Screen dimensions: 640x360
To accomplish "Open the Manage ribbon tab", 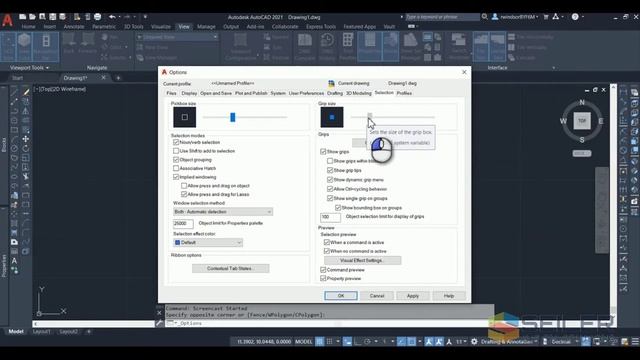I will 206,27.
